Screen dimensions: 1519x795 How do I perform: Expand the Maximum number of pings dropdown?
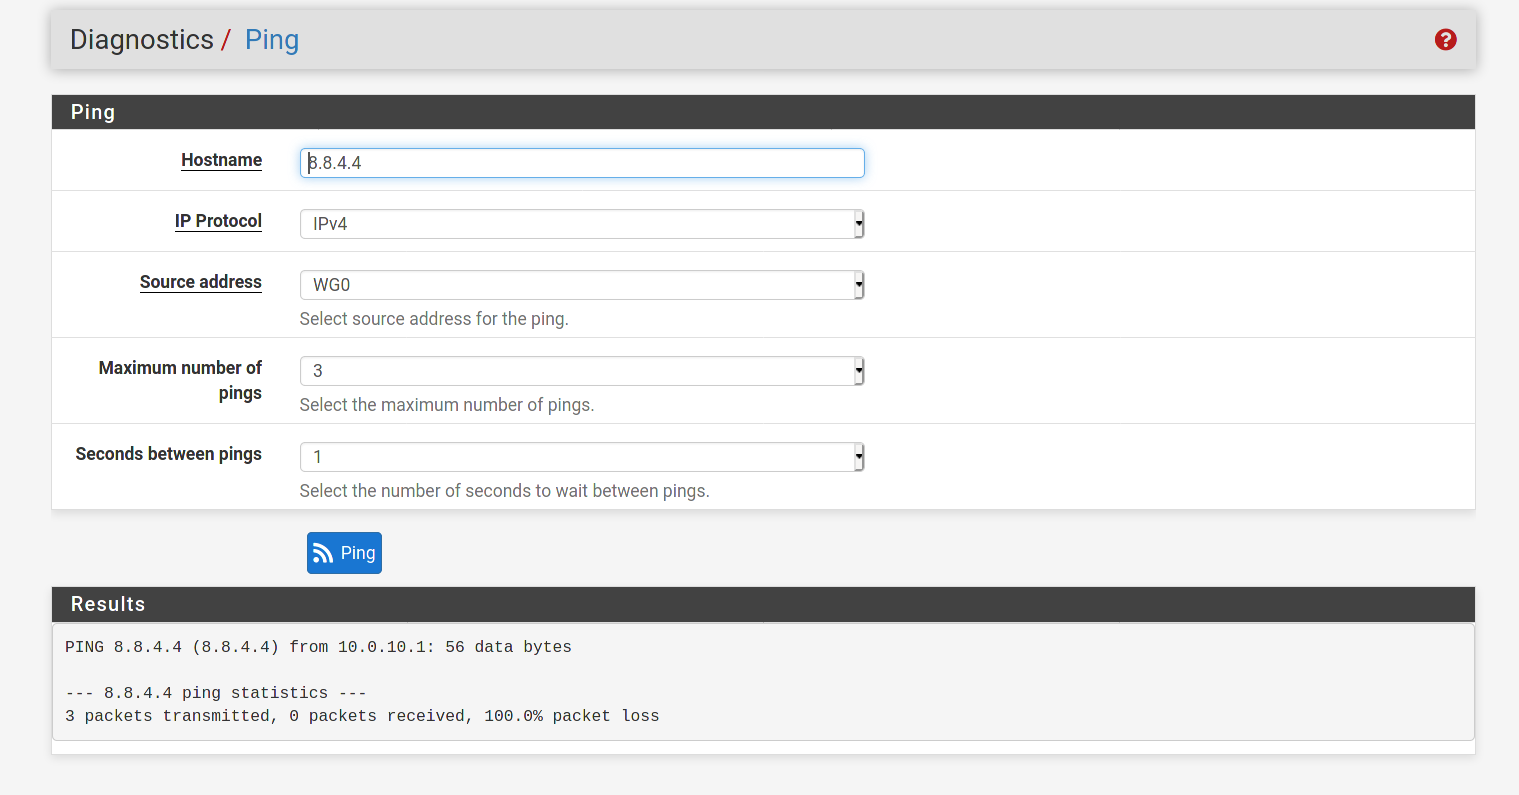pos(582,371)
